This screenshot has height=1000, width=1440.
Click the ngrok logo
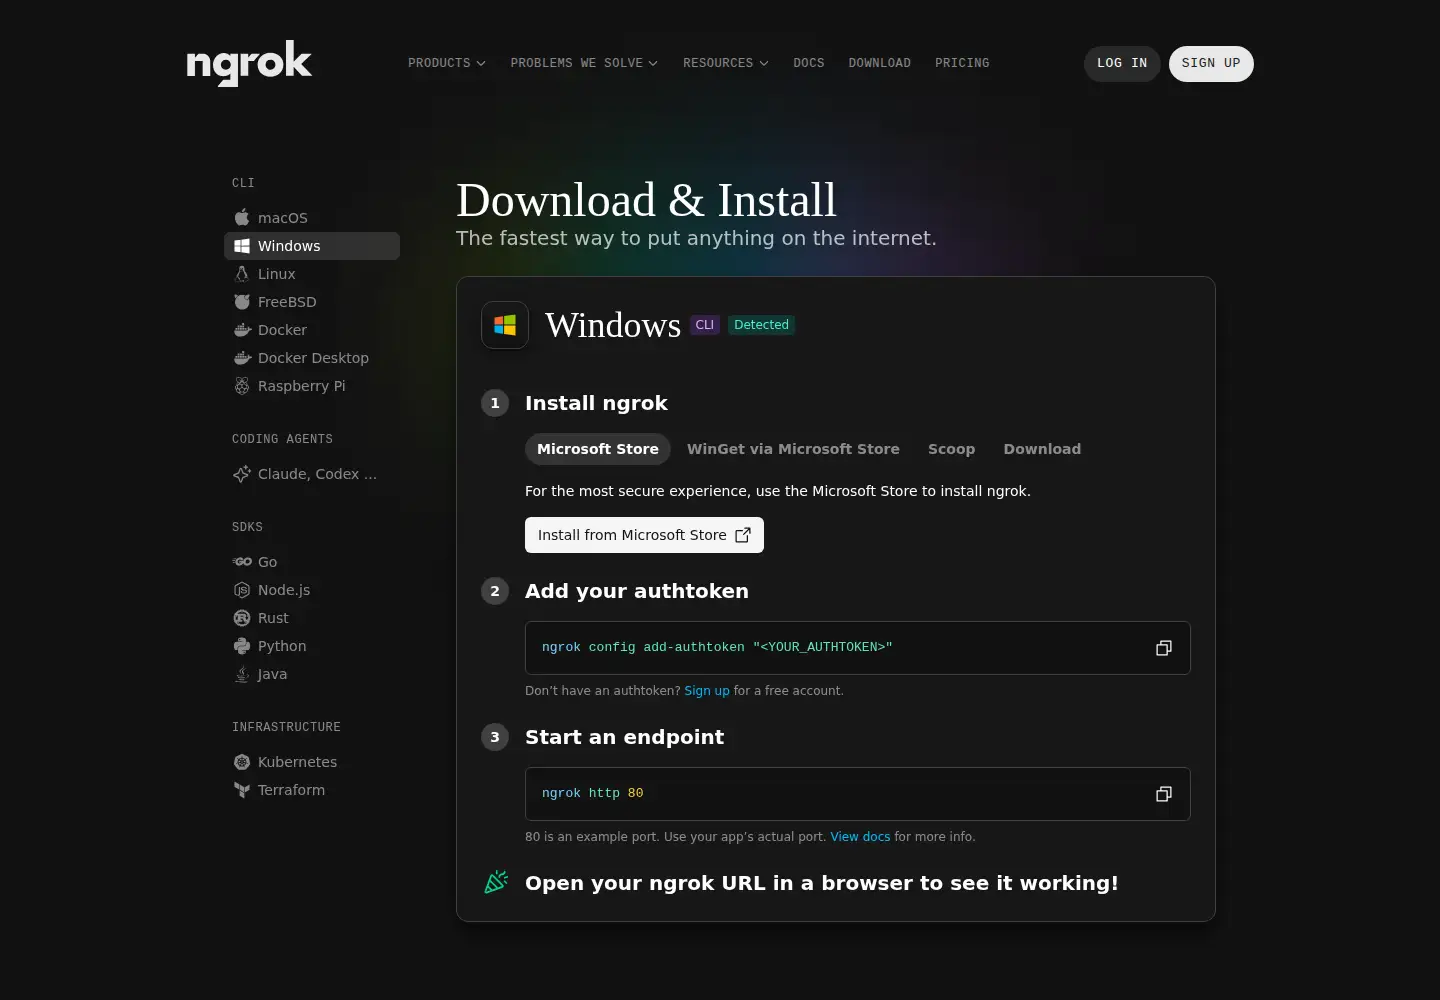pos(249,63)
